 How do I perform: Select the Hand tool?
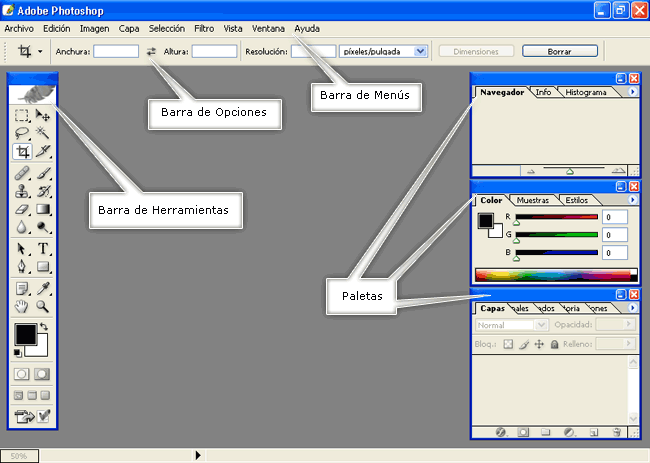pos(22,306)
